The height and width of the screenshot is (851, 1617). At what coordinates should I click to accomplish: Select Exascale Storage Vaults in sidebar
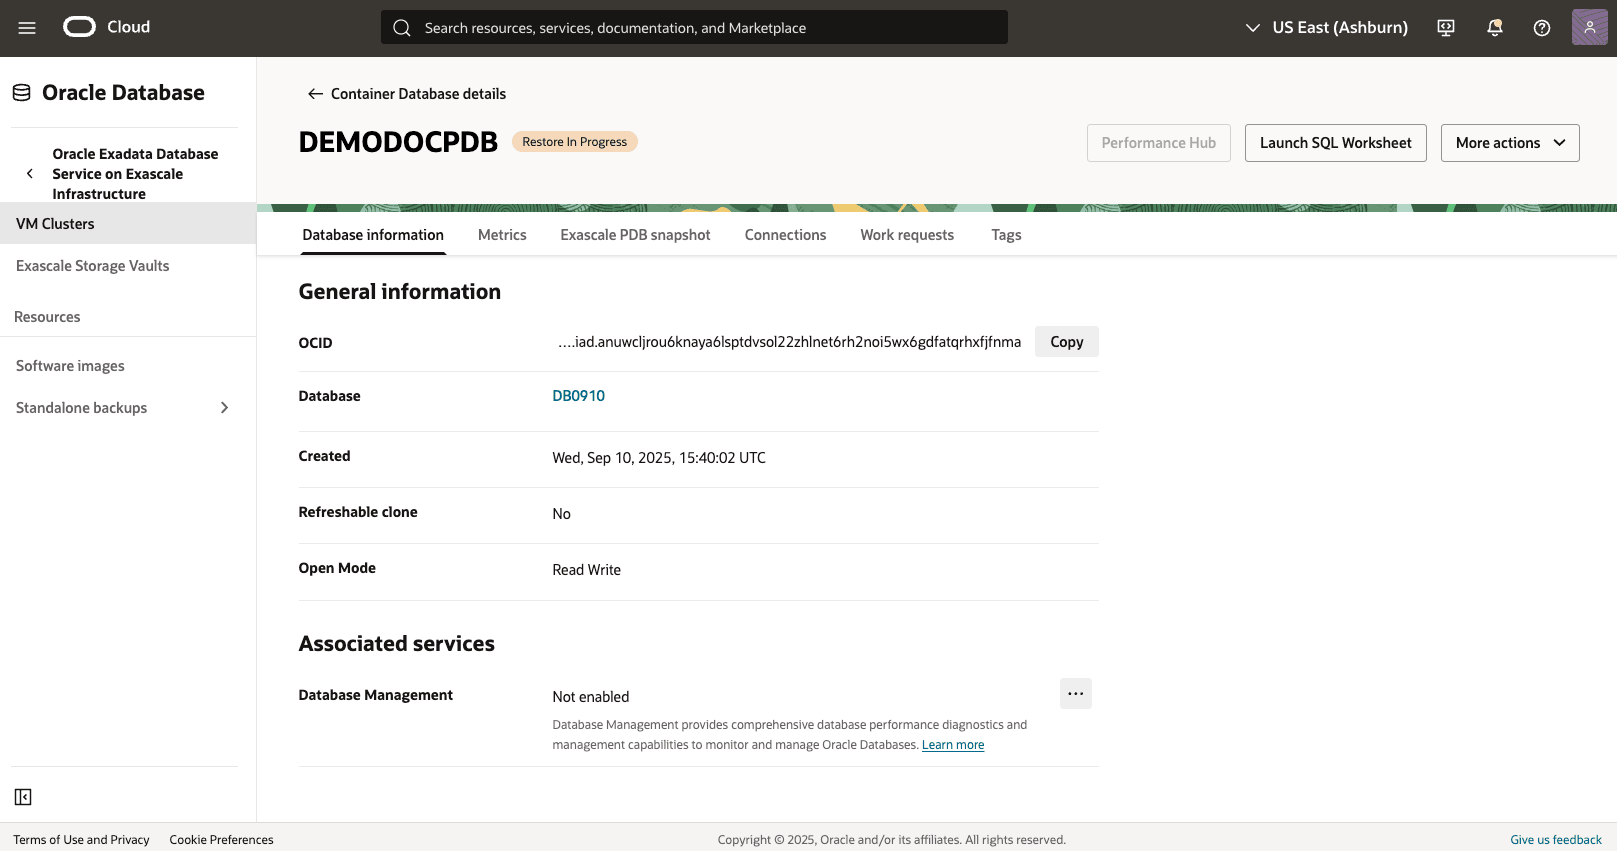[128, 266]
